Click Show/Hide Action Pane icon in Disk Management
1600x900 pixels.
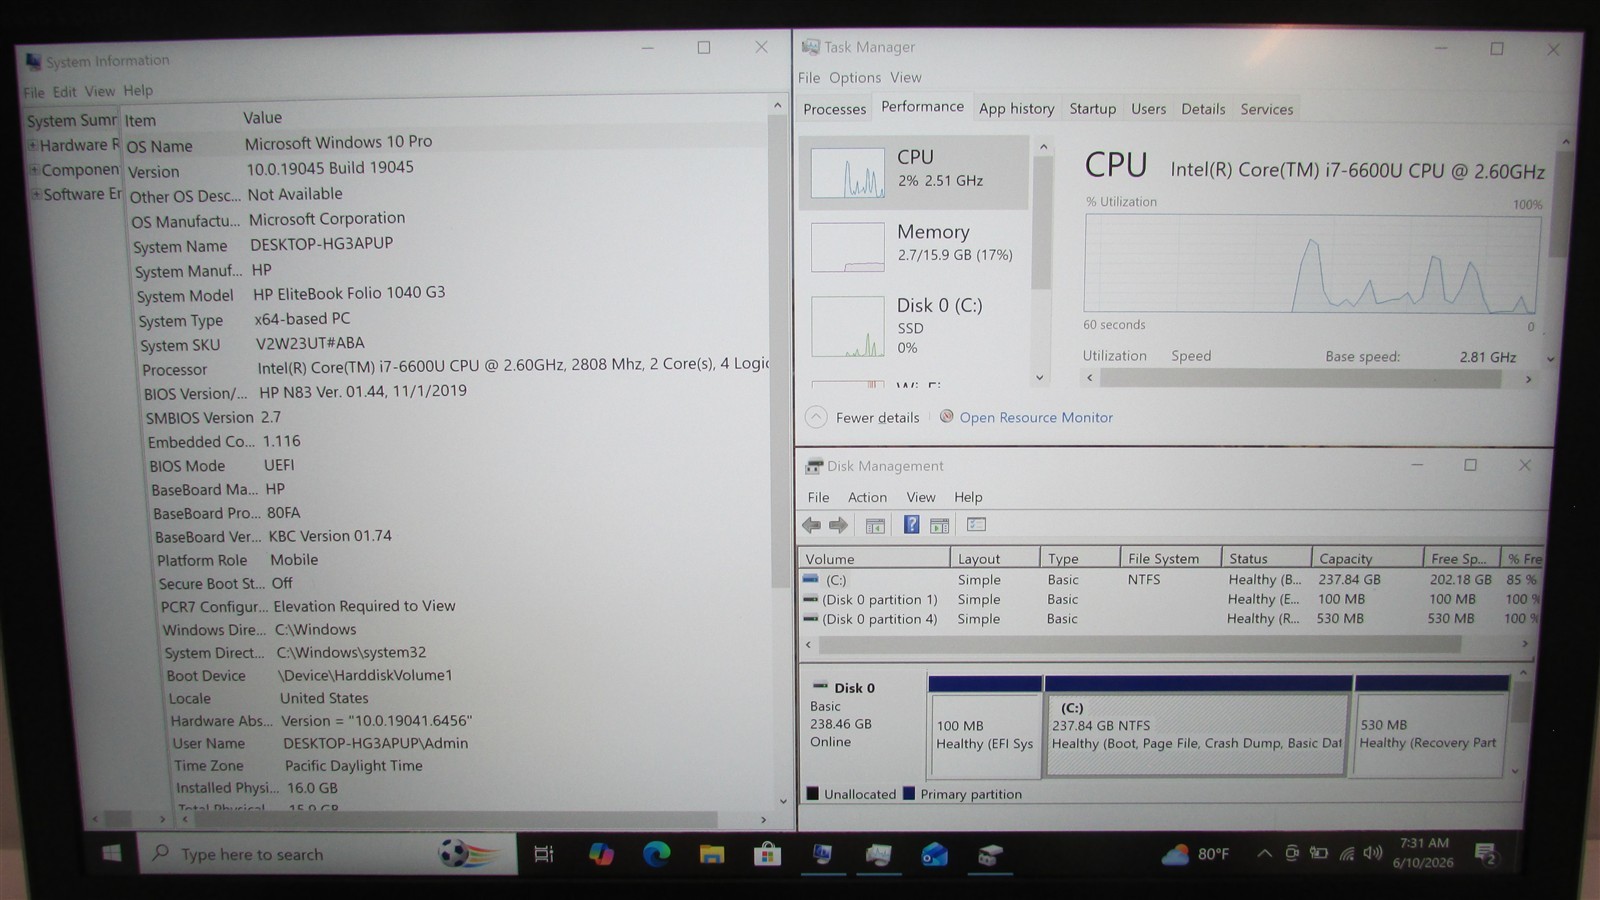click(x=939, y=525)
